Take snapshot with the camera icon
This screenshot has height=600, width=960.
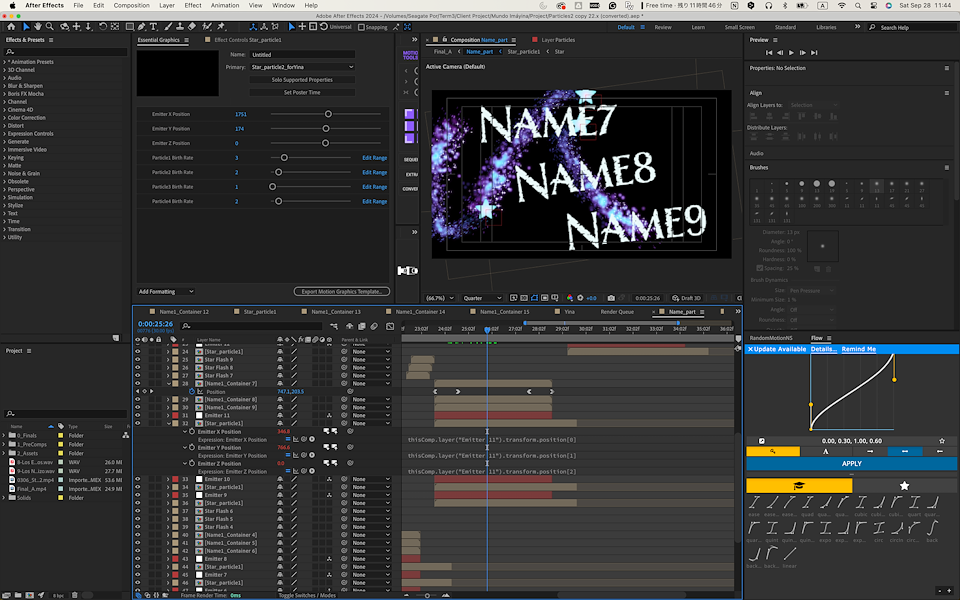(610, 298)
